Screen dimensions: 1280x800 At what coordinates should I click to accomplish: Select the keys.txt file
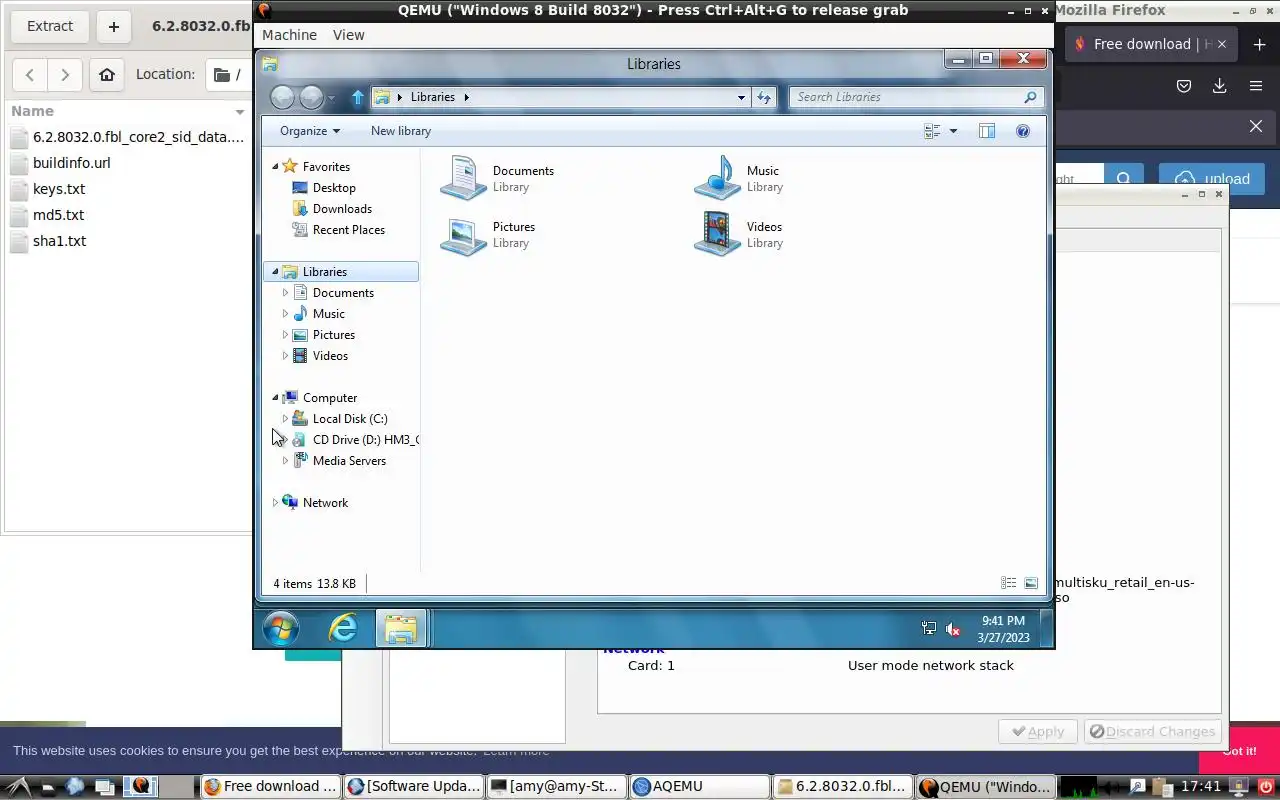tap(59, 189)
